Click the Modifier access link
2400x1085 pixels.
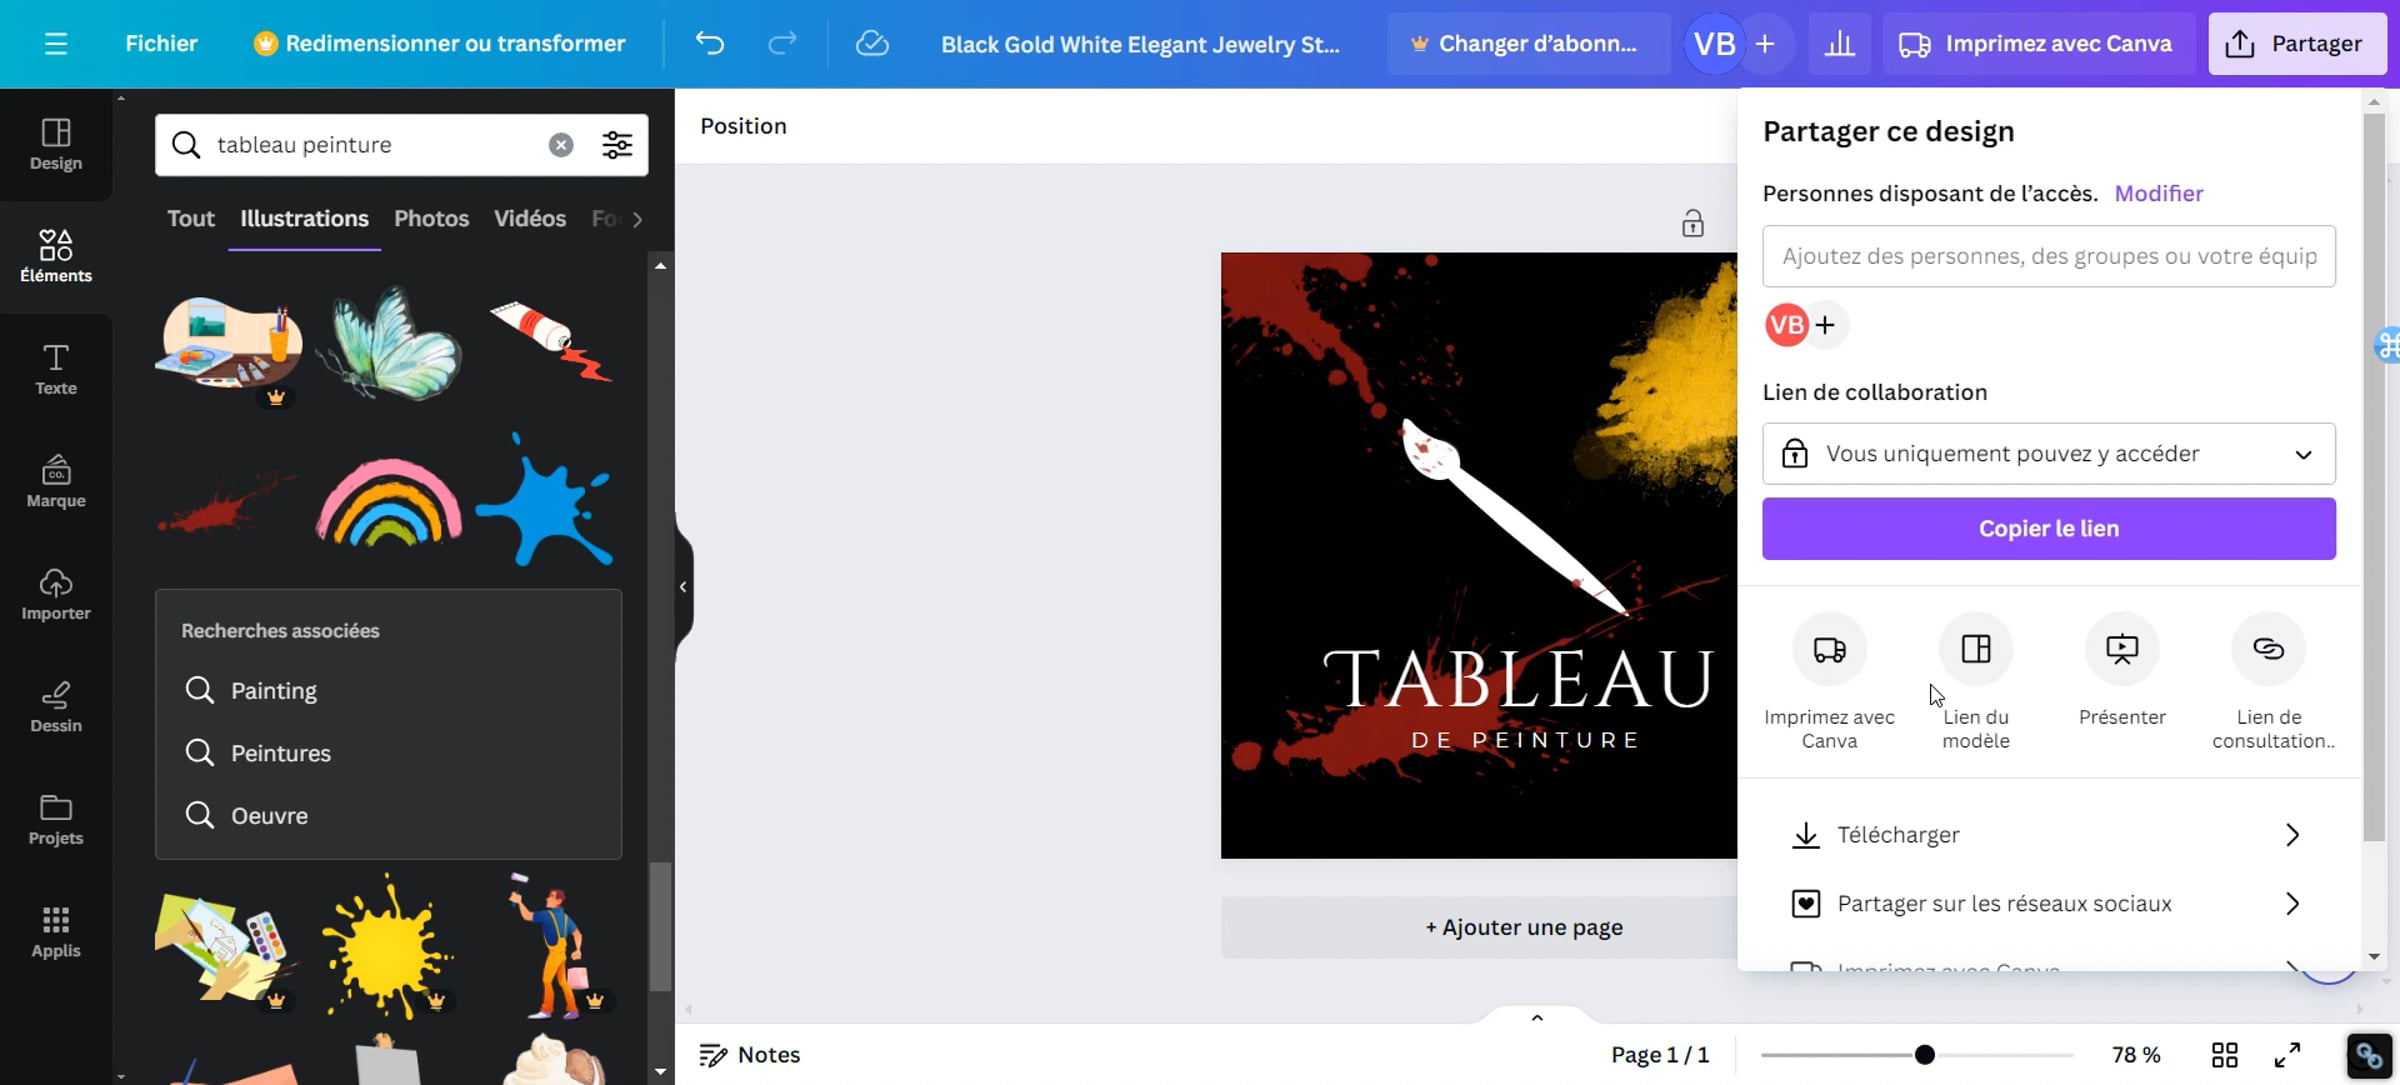[2158, 193]
